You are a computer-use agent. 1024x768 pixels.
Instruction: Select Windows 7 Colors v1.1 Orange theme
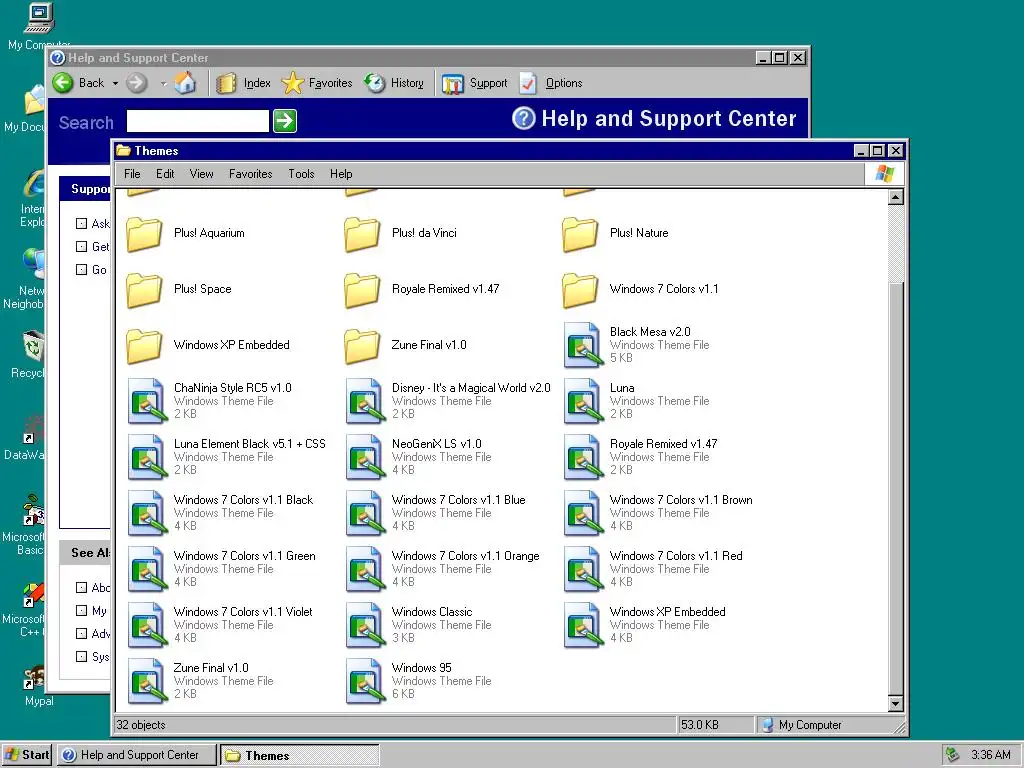click(x=443, y=569)
